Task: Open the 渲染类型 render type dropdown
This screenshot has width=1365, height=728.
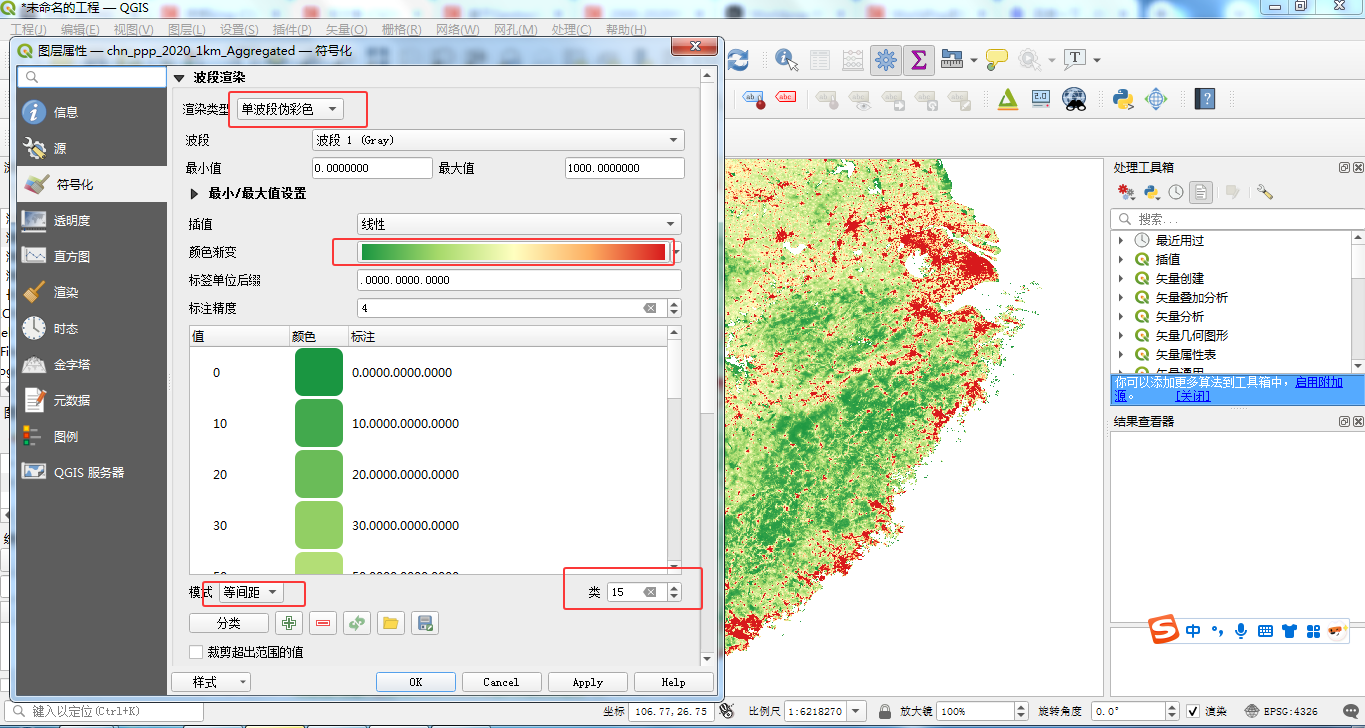Action: pos(290,109)
